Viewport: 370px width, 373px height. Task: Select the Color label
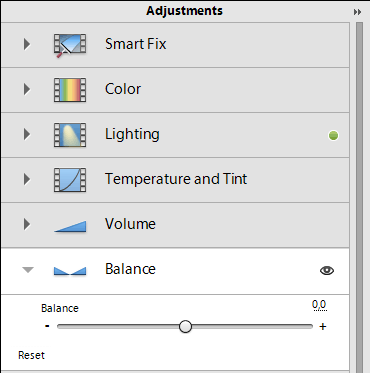coord(123,89)
